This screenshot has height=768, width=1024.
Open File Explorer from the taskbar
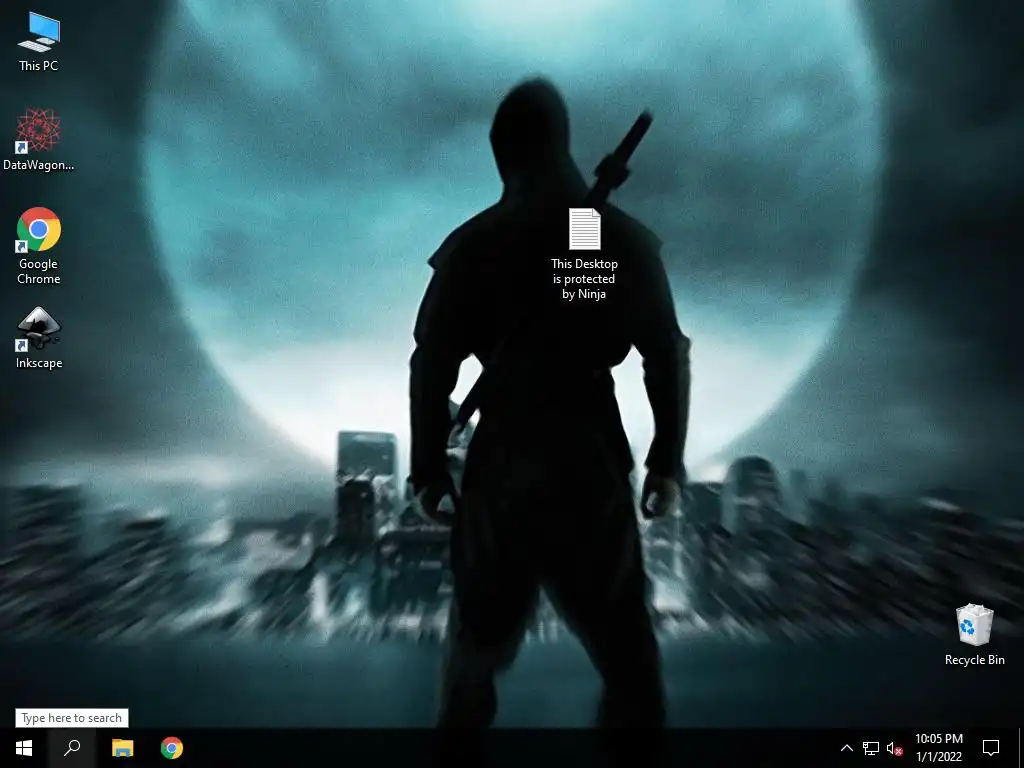pyautogui.click(x=122, y=748)
